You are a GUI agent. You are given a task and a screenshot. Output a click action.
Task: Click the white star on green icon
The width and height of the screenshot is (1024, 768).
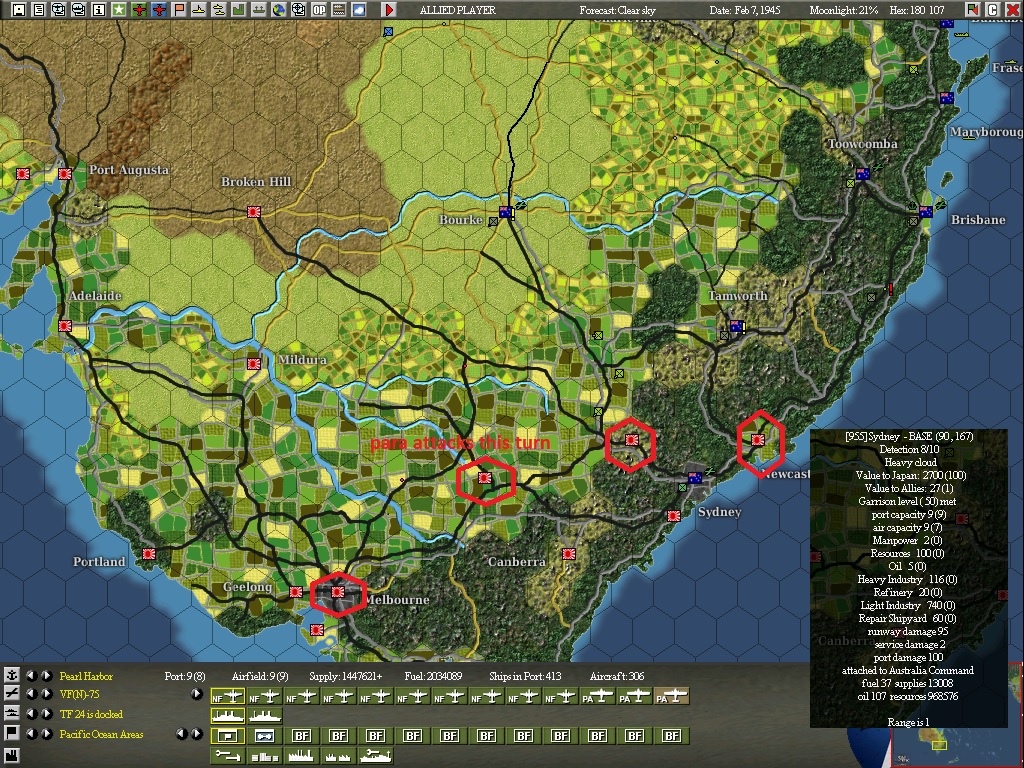pyautogui.click(x=118, y=10)
